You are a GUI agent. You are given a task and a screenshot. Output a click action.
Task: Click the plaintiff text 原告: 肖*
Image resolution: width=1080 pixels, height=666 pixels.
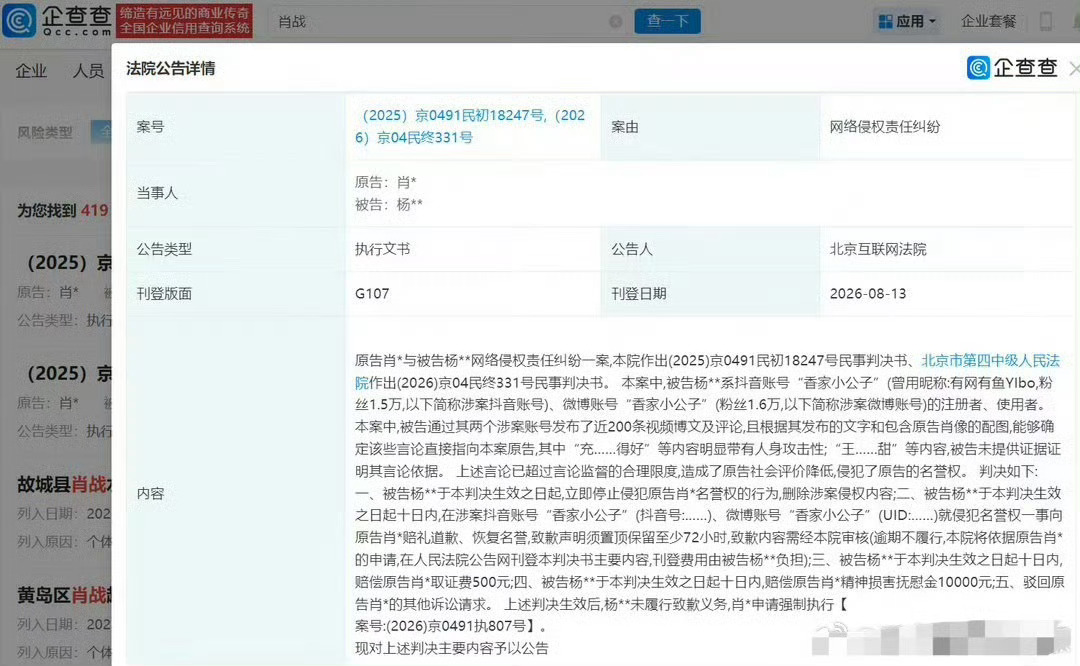tap(386, 183)
